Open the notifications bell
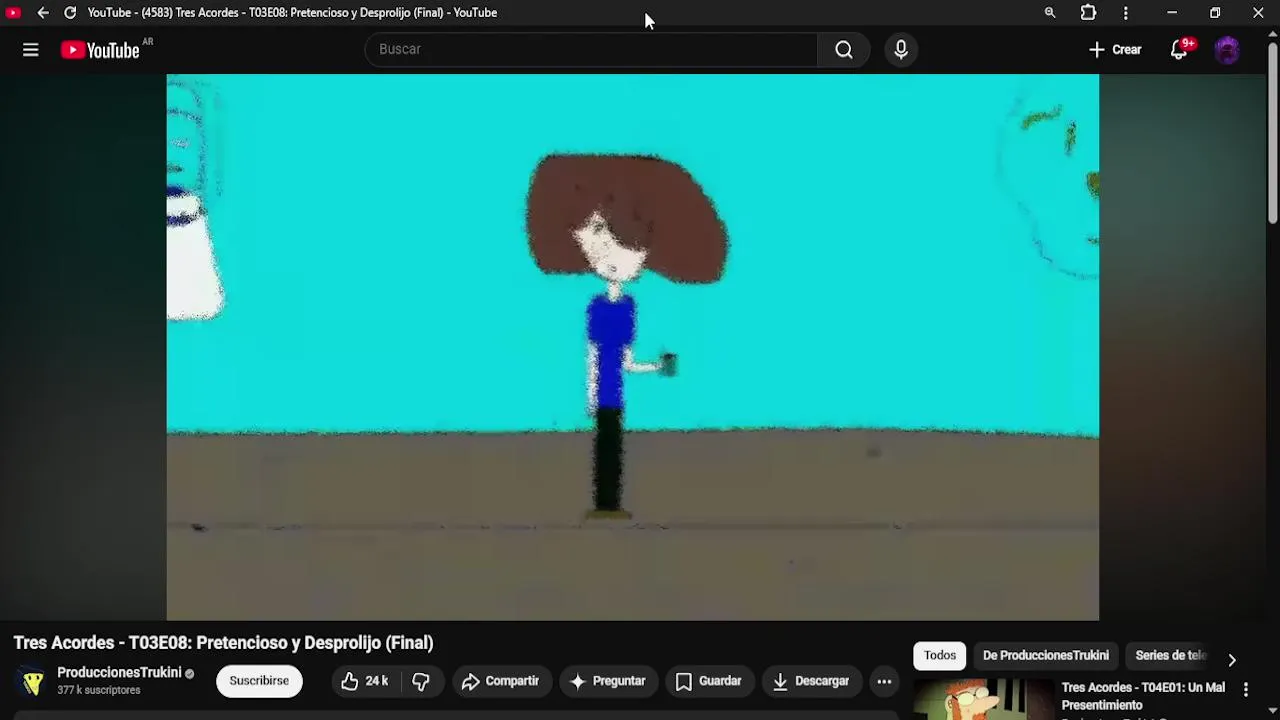 point(1179,50)
